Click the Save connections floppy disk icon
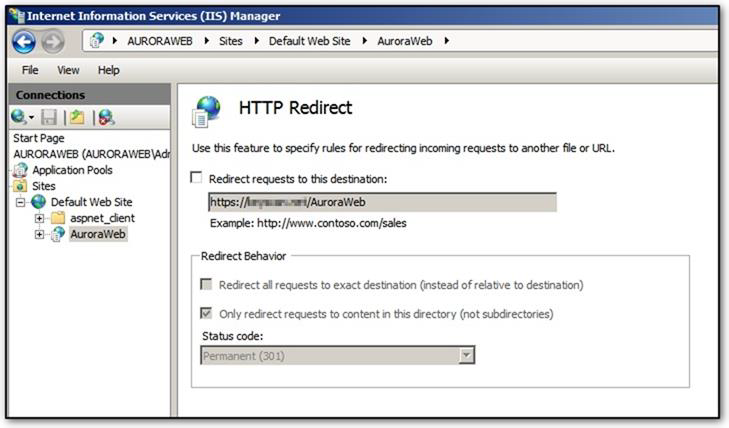 [48, 117]
